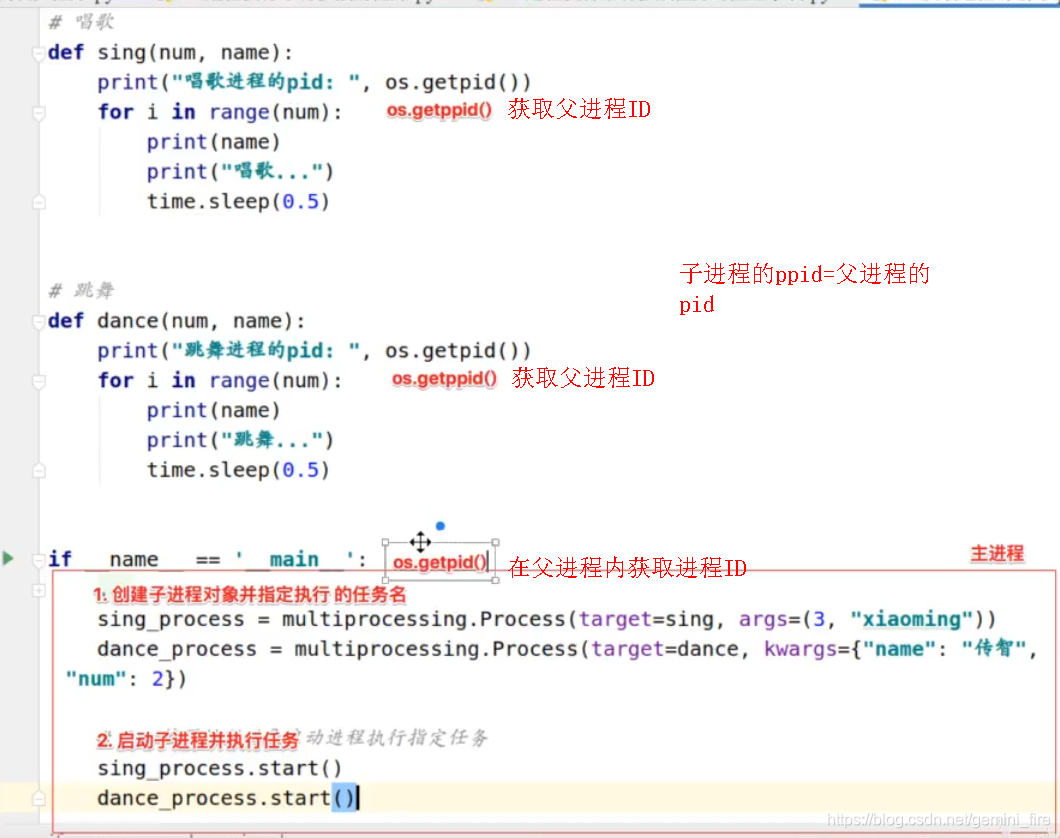The height and width of the screenshot is (838, 1060).
Task: Click the print line containing '跳舞进程的pid: '
Action: coord(314,351)
